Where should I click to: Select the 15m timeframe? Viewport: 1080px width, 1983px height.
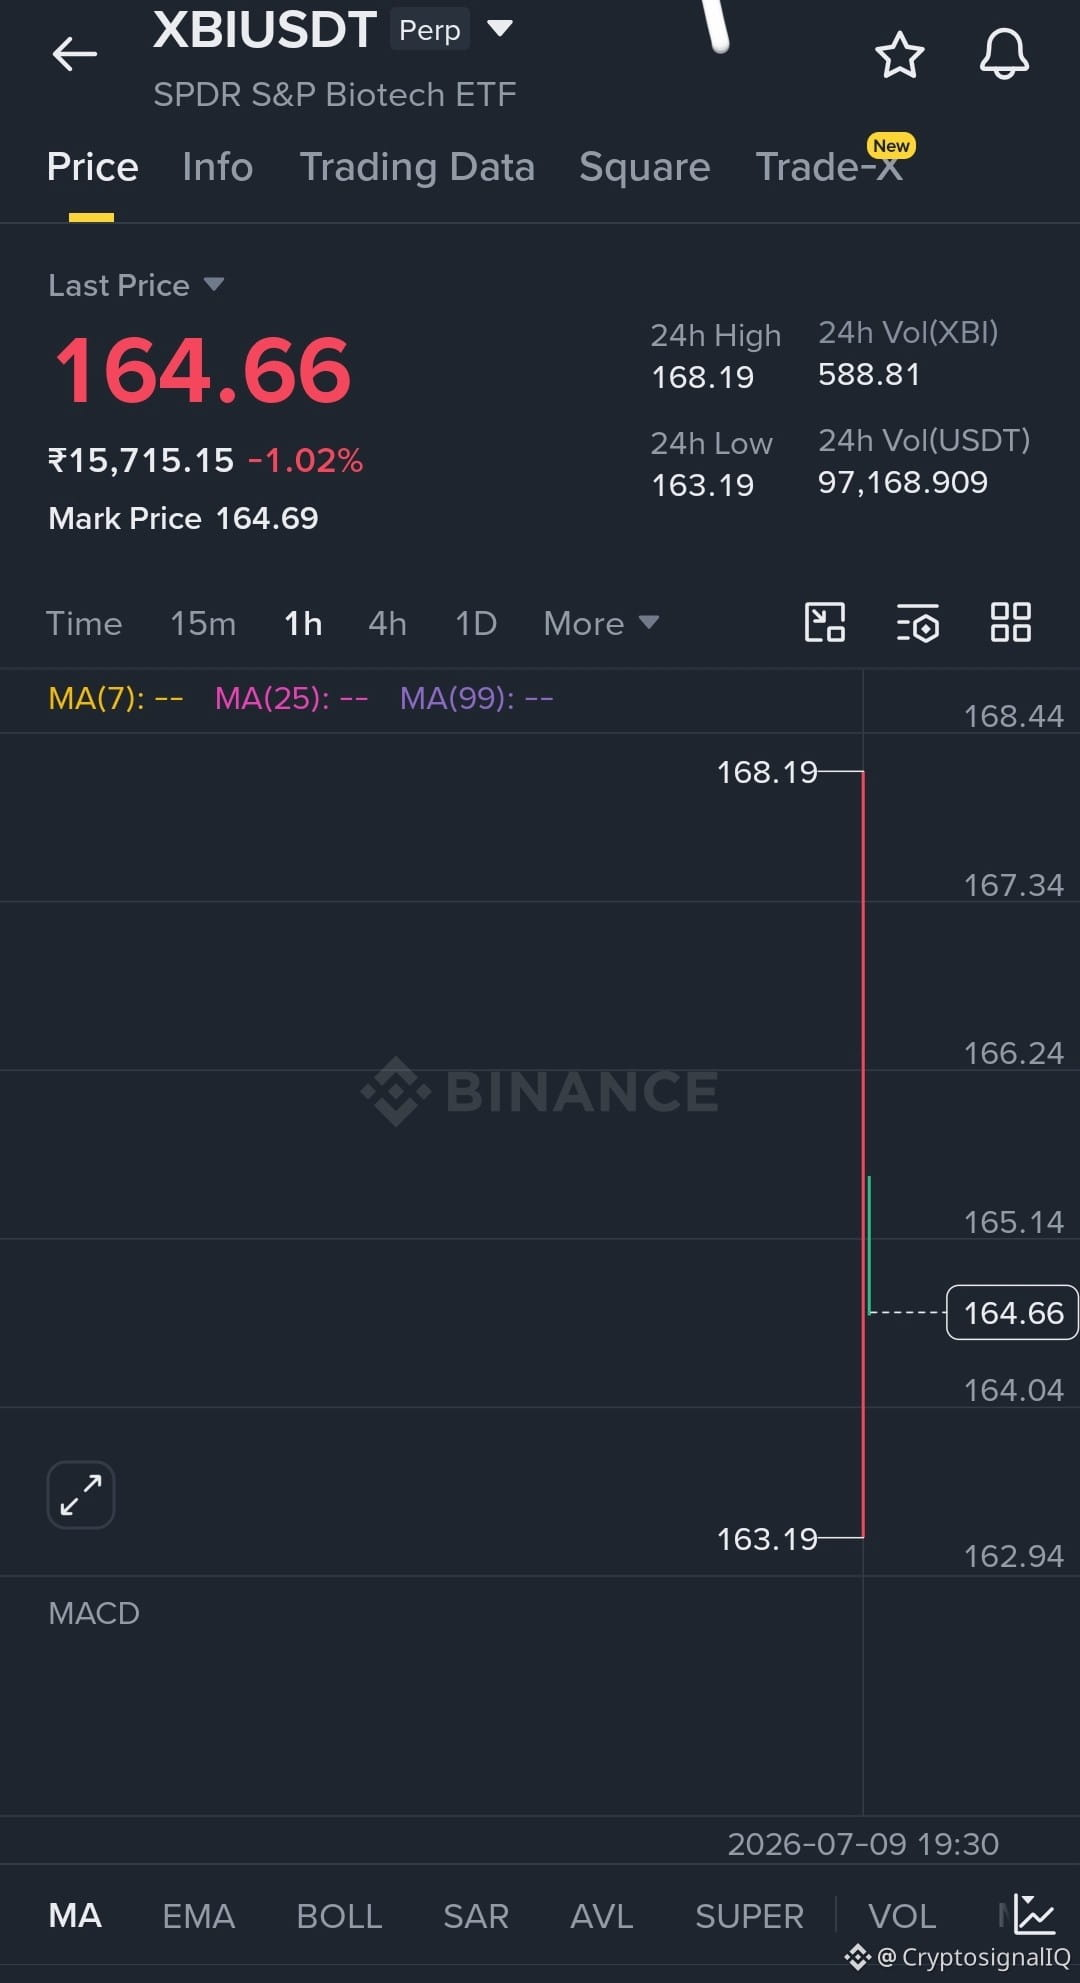203,623
